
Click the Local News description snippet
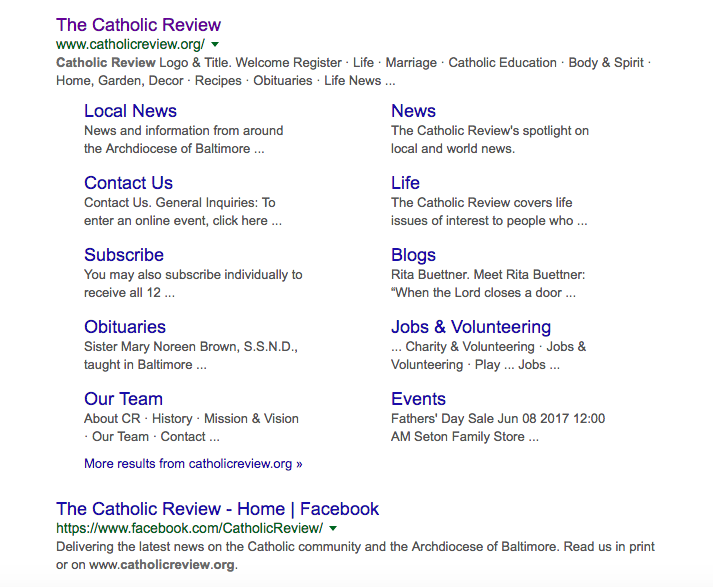pyautogui.click(x=183, y=139)
